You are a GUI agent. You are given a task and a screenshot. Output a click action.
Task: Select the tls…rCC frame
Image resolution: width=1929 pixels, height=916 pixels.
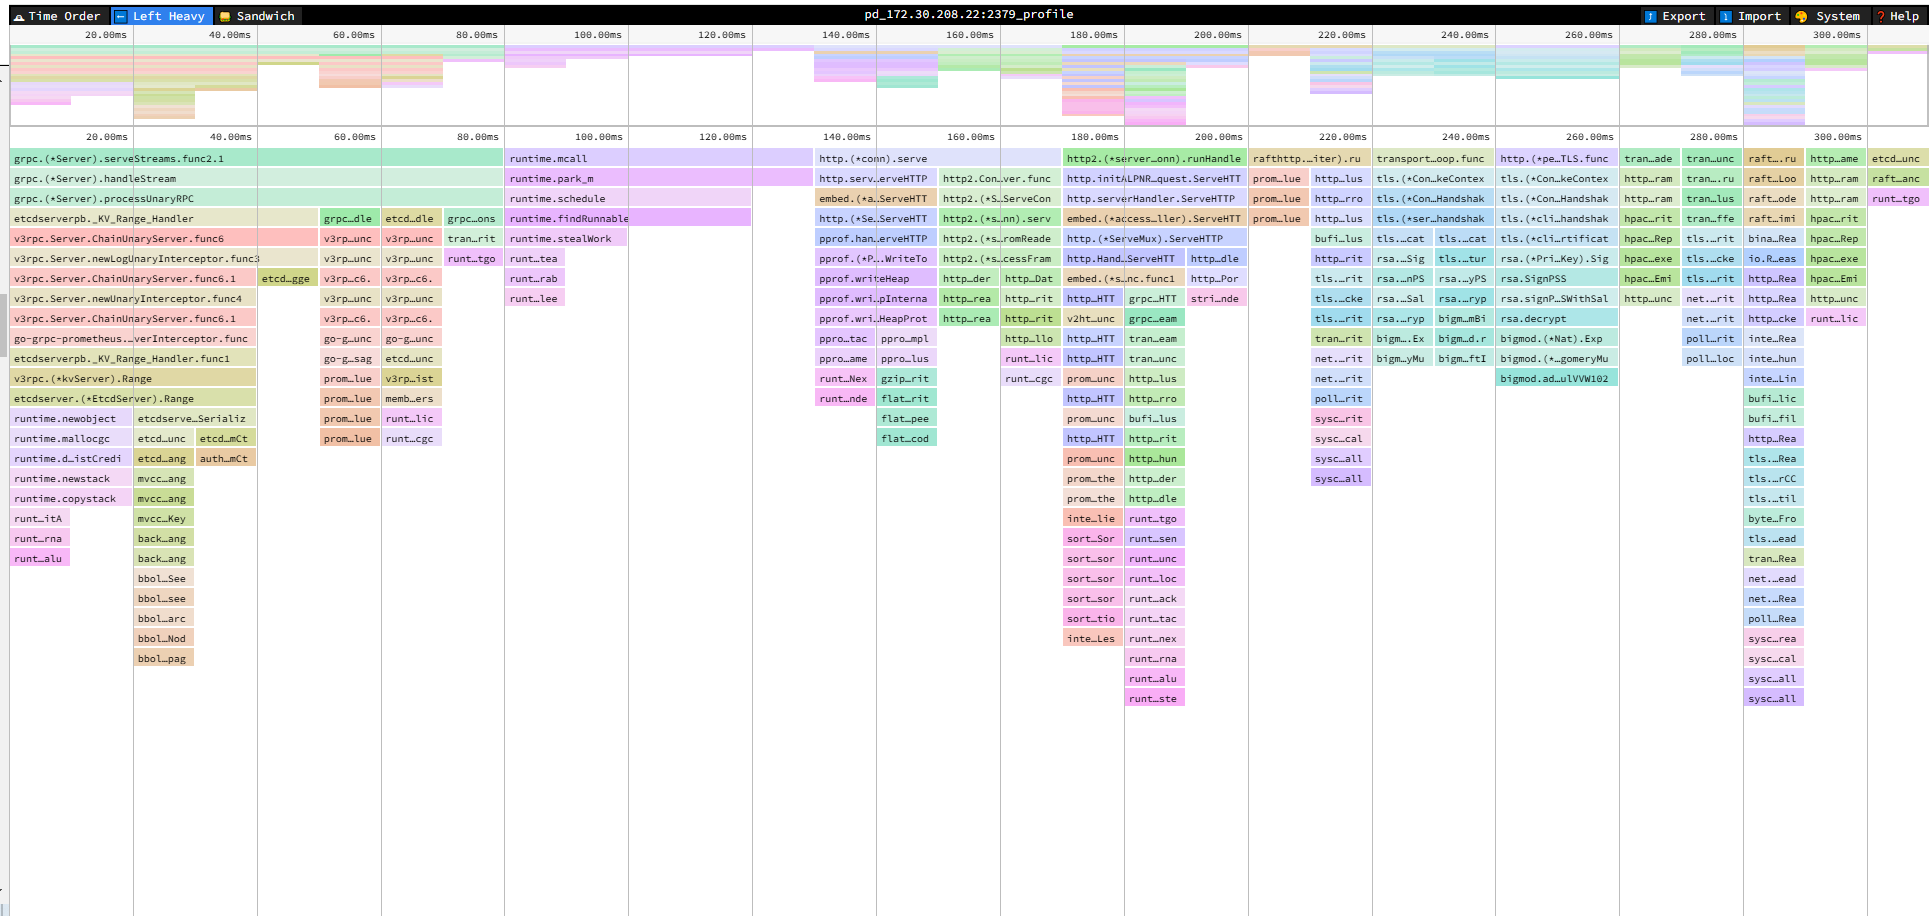click(x=1774, y=478)
